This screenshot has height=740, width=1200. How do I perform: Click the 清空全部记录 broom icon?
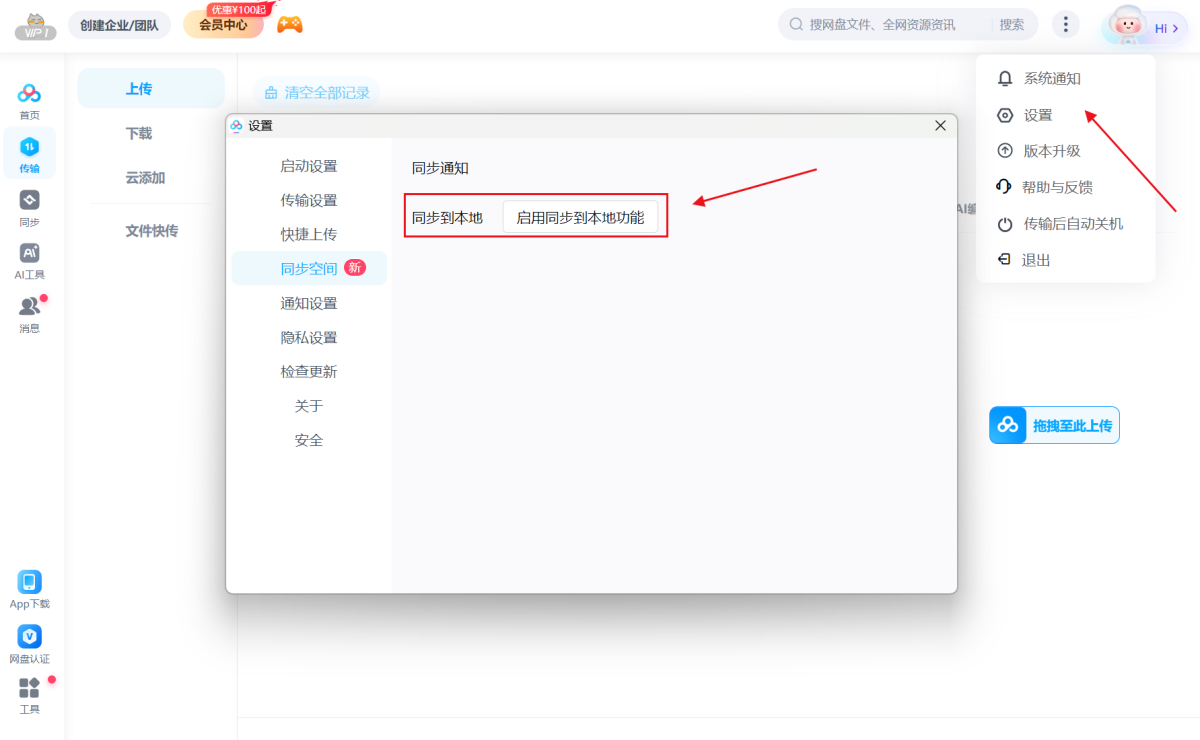pyautogui.click(x=271, y=93)
